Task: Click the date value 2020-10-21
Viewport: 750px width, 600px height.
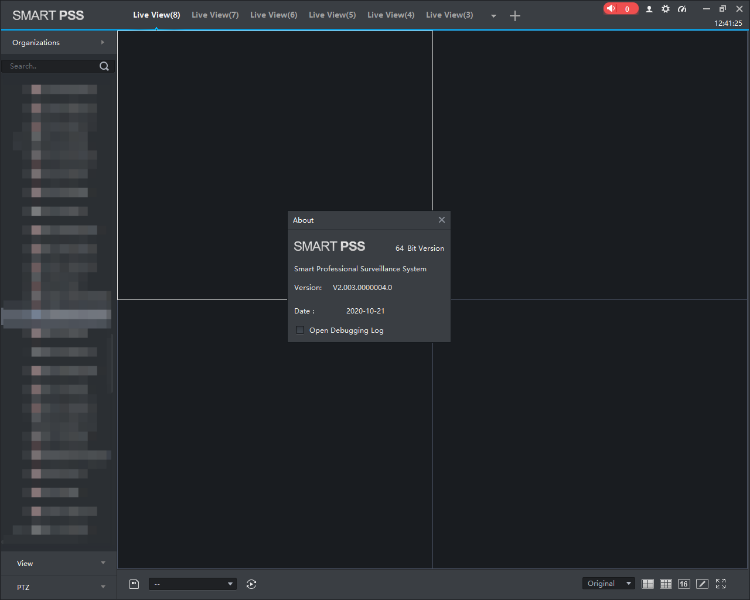Action: [365, 311]
